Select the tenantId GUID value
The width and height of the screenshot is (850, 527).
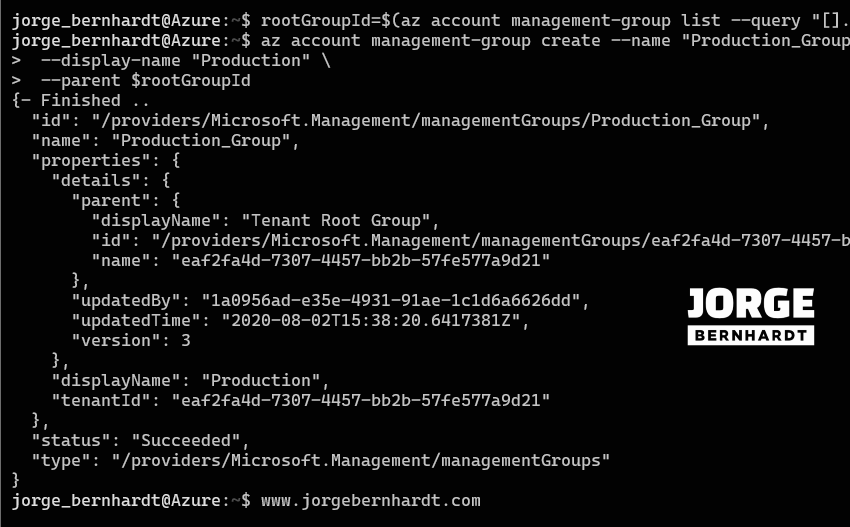(360, 400)
